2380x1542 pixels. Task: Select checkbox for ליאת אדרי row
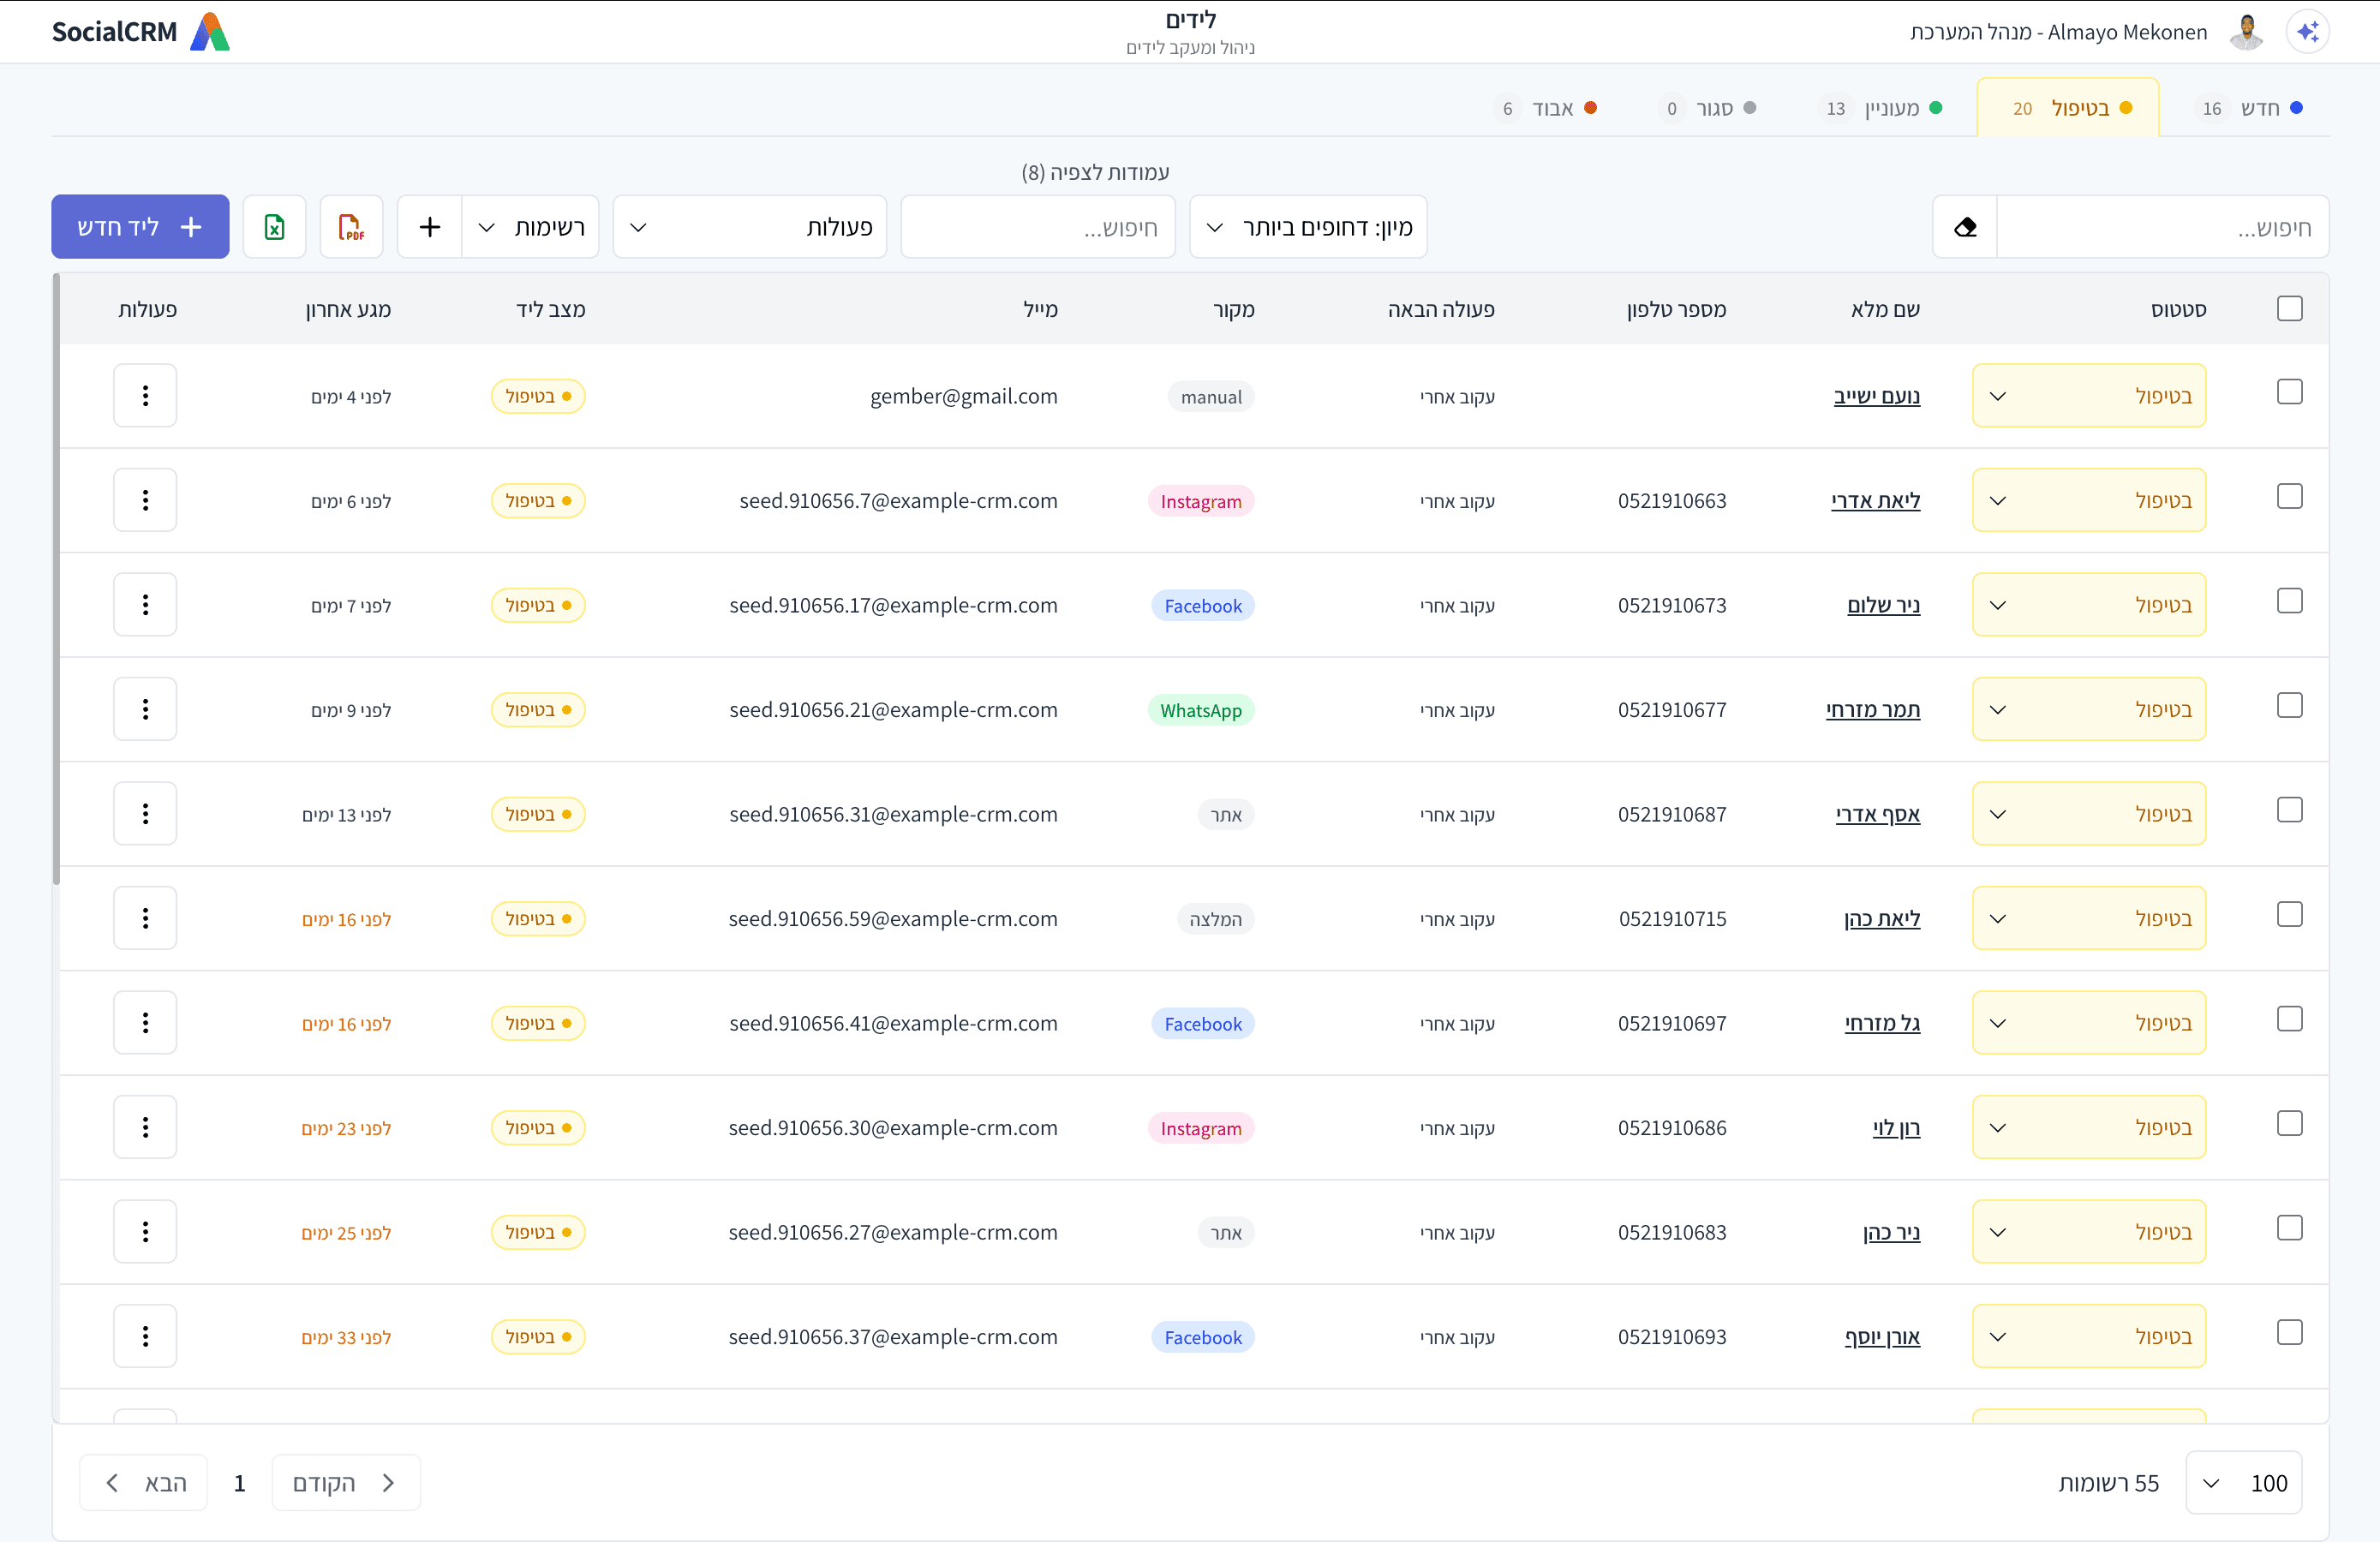pos(2289,496)
